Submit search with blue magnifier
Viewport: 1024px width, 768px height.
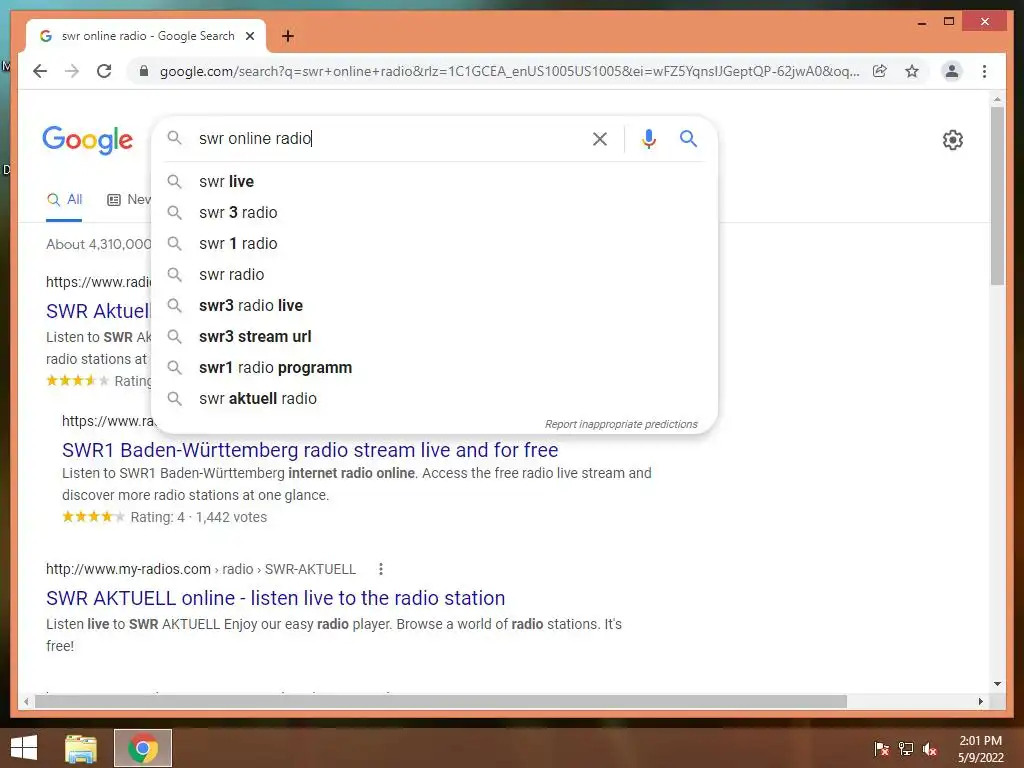[688, 138]
